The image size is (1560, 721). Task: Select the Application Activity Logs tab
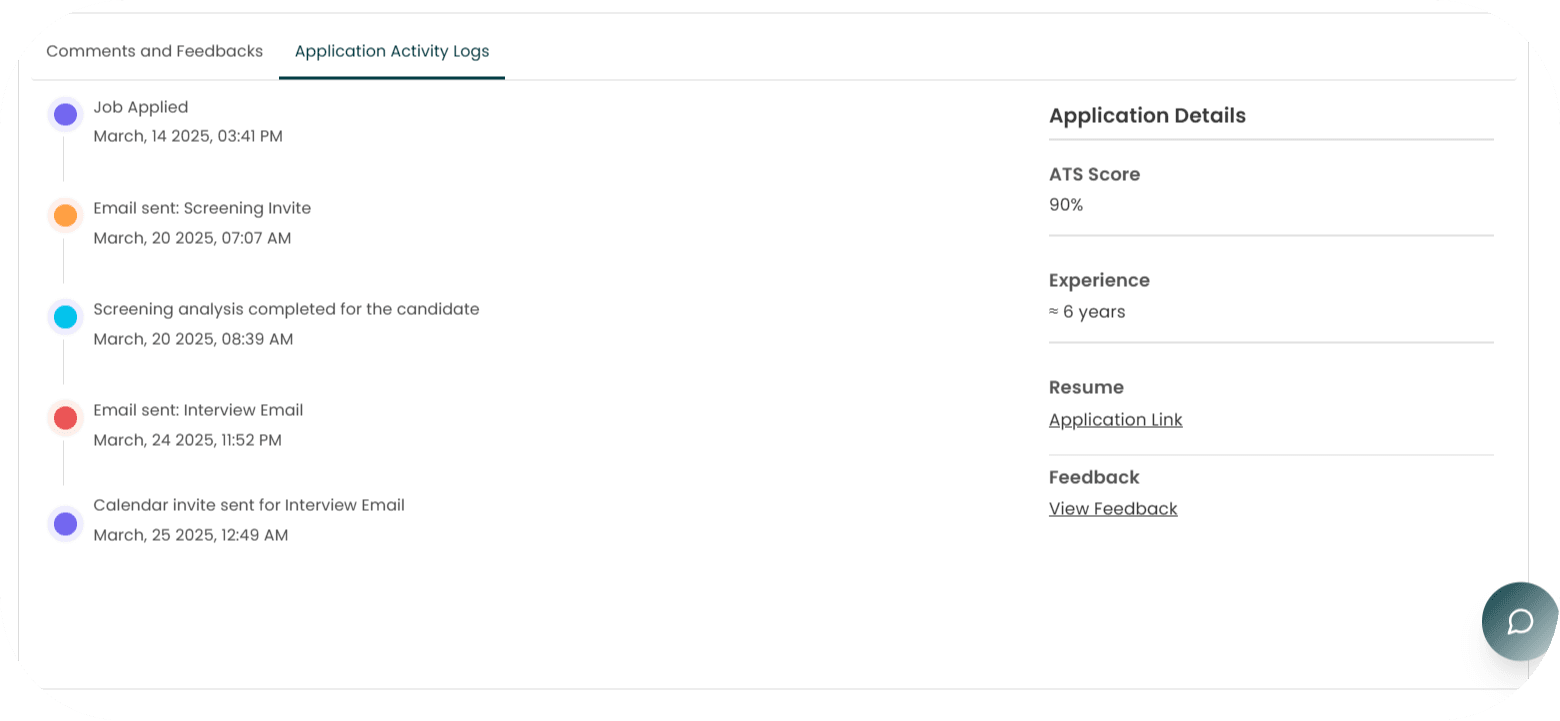(x=391, y=51)
